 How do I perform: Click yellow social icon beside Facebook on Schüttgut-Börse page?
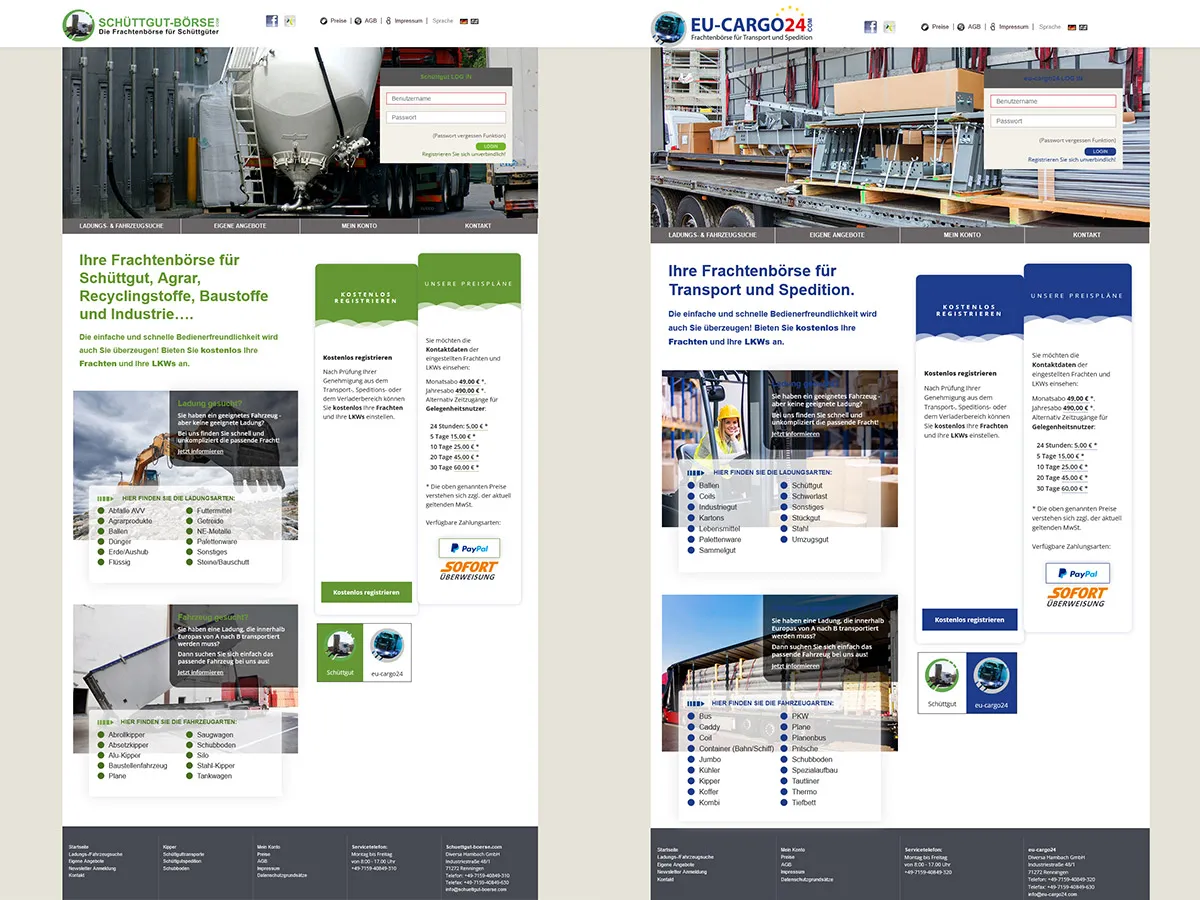290,20
